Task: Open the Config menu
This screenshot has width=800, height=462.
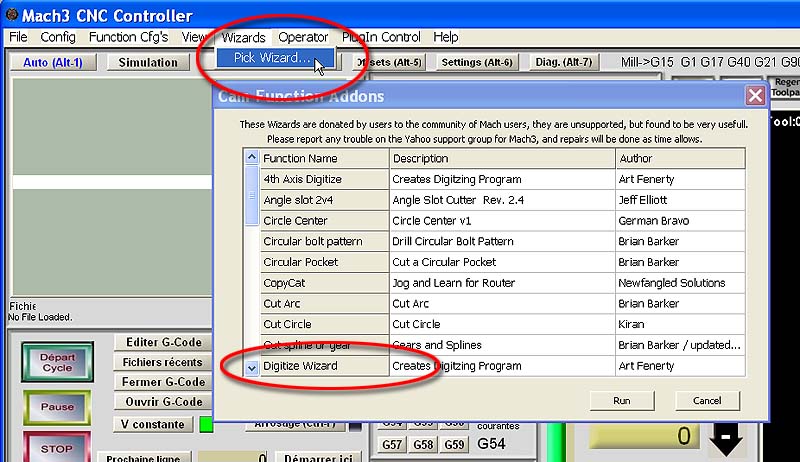Action: [58, 37]
